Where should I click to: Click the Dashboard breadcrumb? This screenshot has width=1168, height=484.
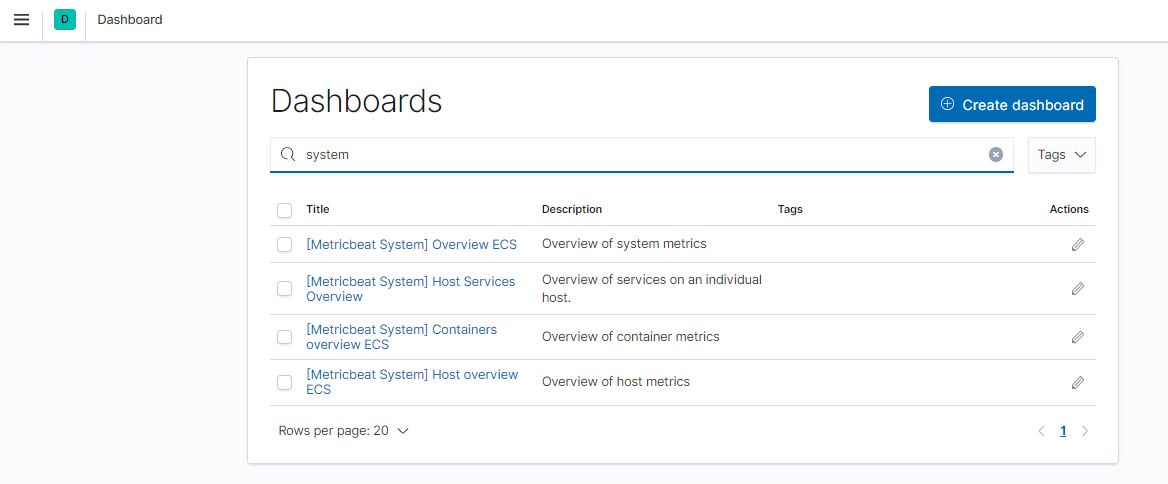click(130, 20)
